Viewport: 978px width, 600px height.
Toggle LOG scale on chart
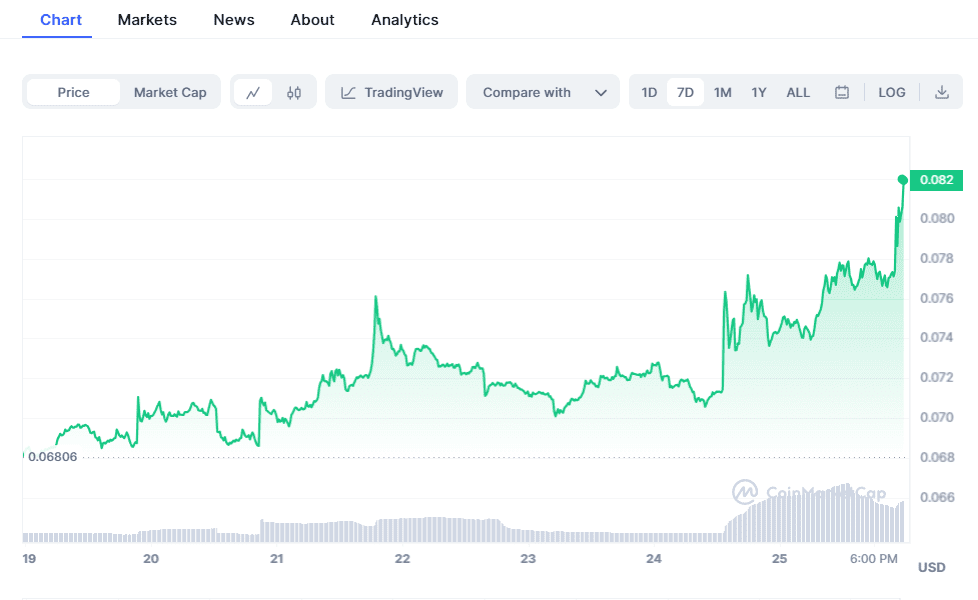[891, 92]
